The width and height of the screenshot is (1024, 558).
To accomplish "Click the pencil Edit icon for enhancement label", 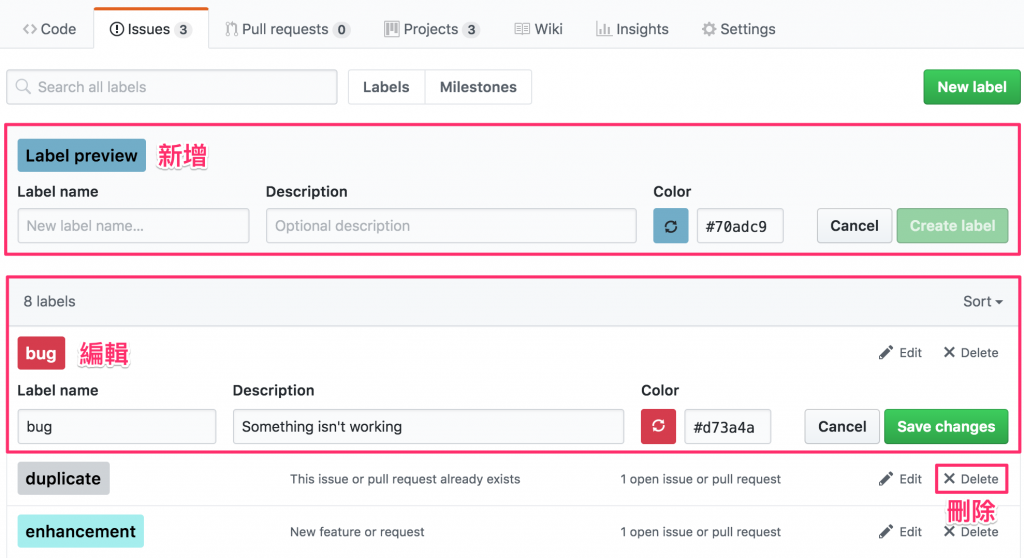I will click(886, 531).
